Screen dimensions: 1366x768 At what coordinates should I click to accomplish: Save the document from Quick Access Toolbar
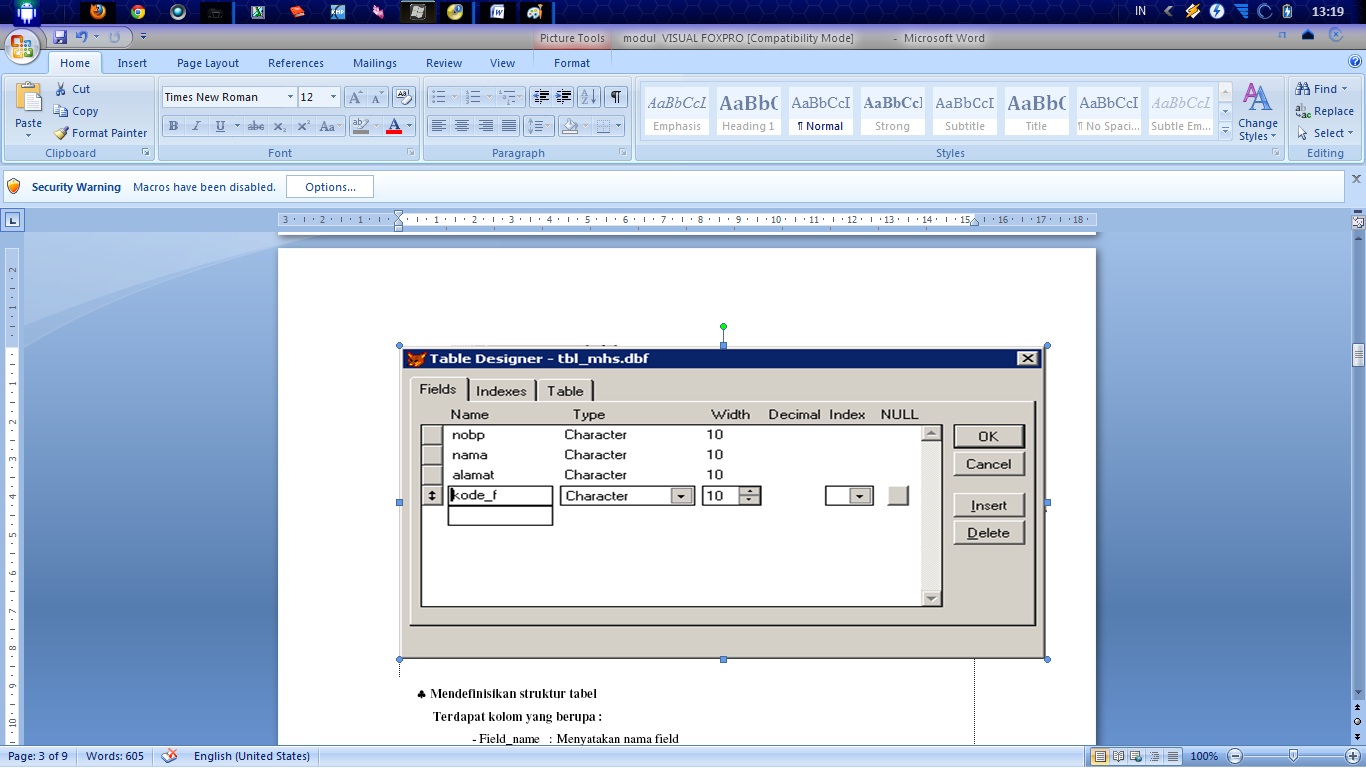click(60, 37)
